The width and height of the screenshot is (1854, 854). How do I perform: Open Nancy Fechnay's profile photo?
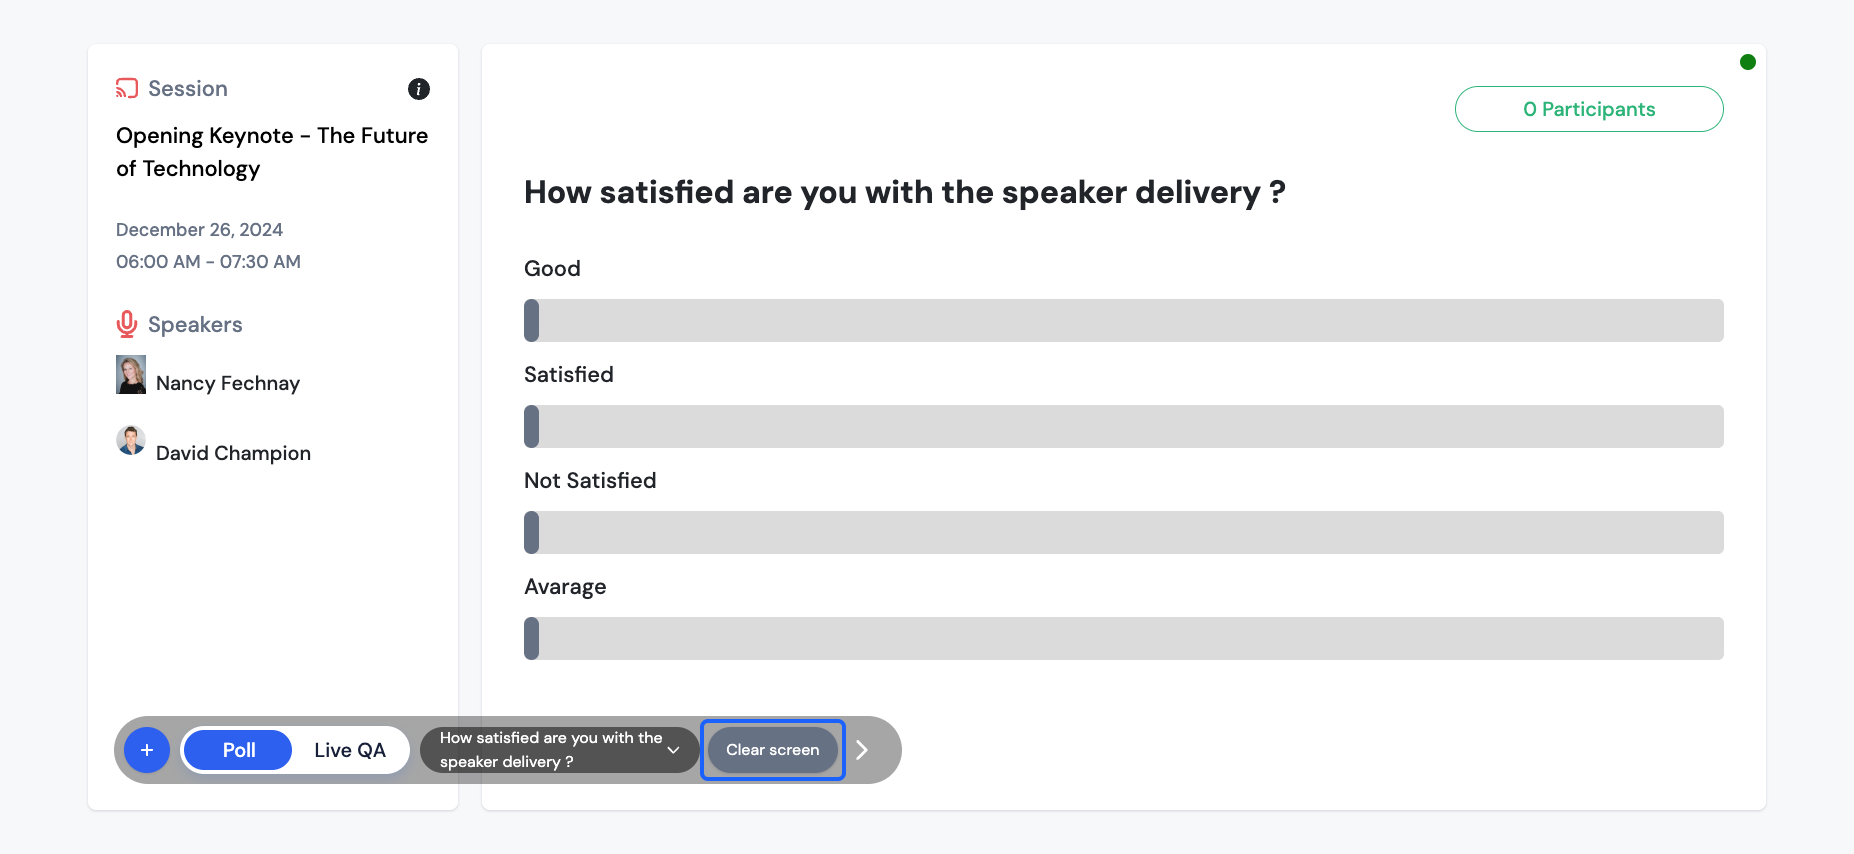tap(131, 374)
